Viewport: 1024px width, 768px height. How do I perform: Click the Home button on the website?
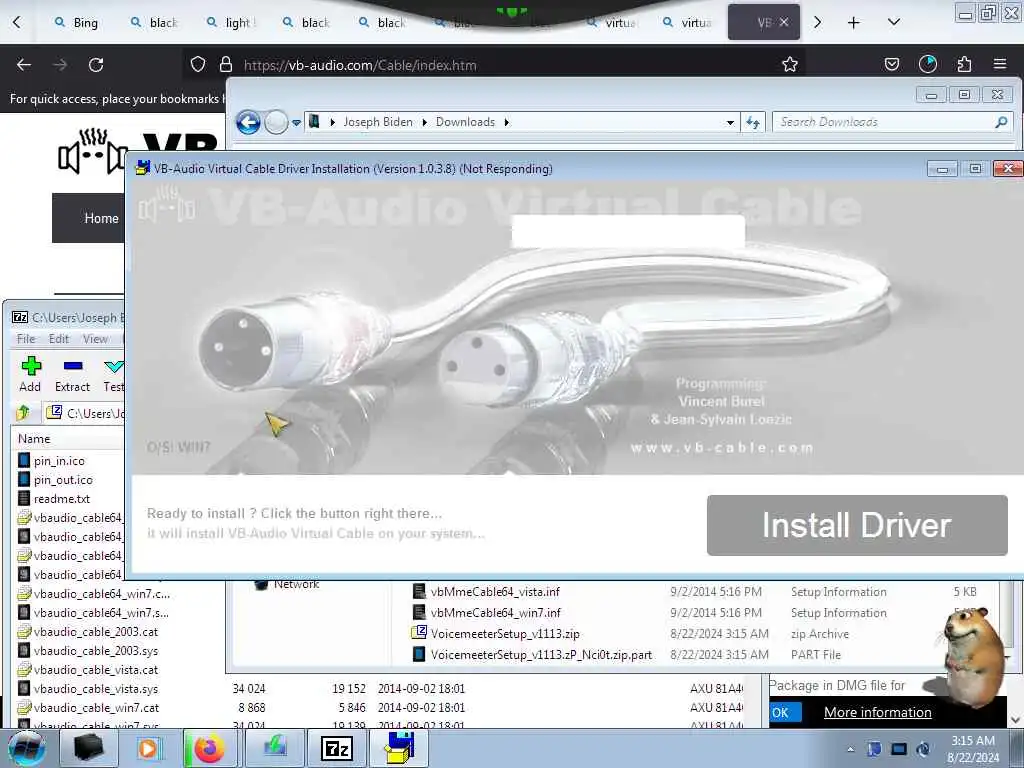tap(101, 218)
